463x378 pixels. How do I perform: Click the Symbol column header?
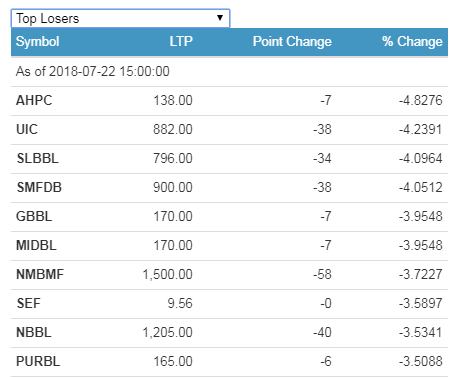[x=37, y=42]
